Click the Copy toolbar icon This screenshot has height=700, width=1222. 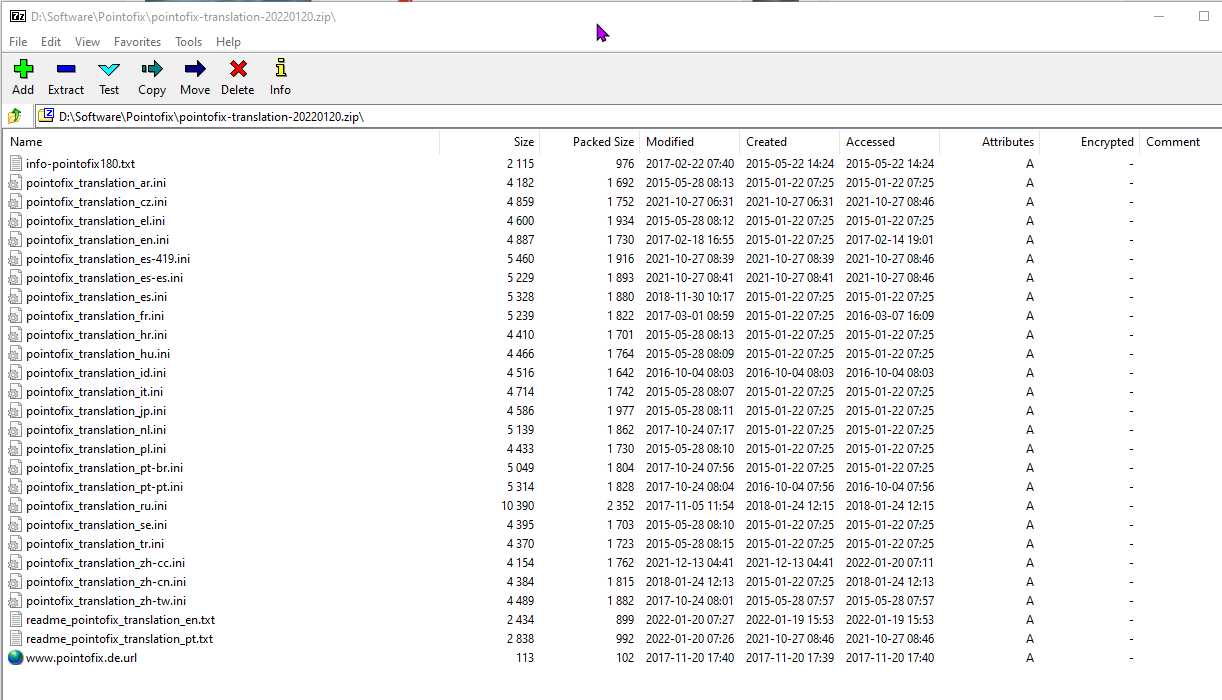click(152, 69)
